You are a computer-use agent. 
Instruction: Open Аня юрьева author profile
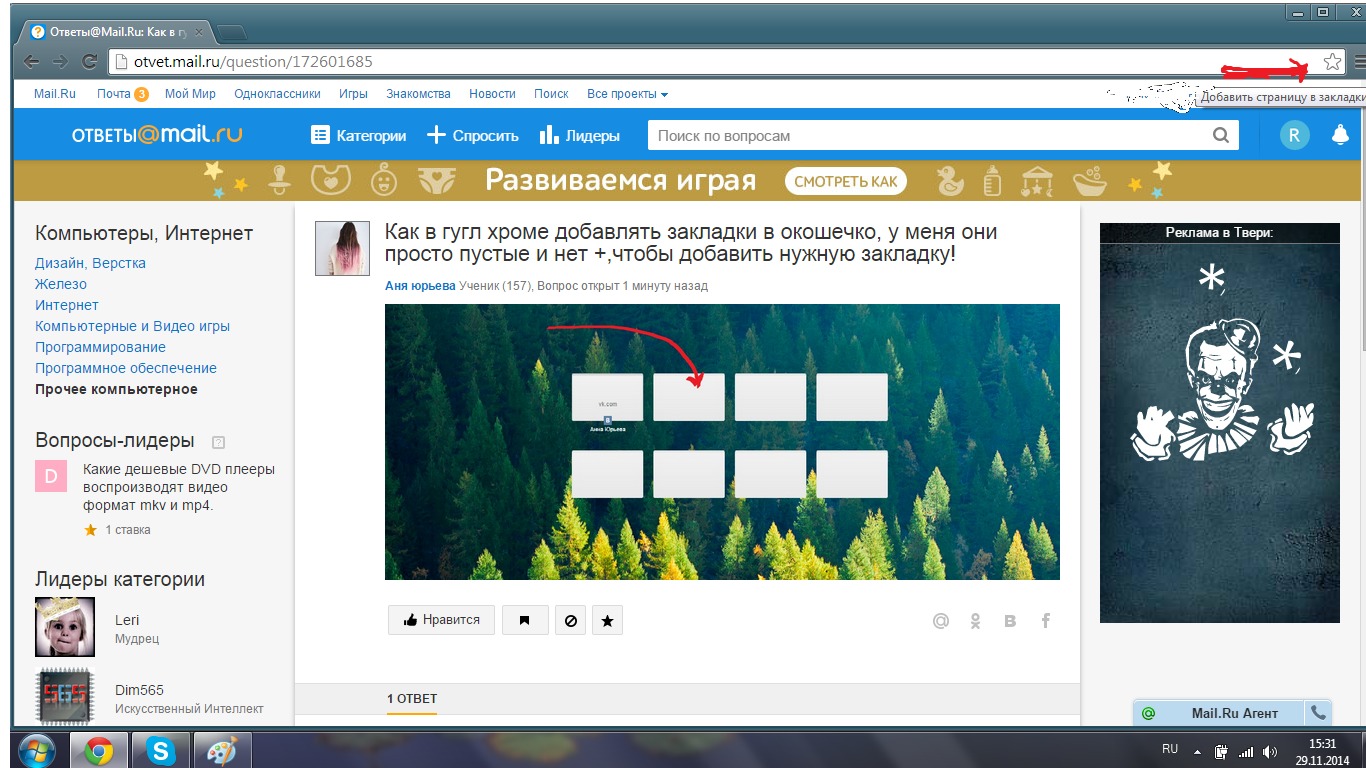pos(420,286)
